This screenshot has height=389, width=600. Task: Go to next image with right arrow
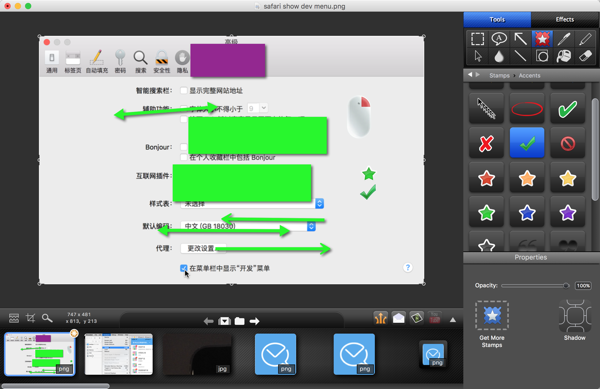tap(254, 321)
